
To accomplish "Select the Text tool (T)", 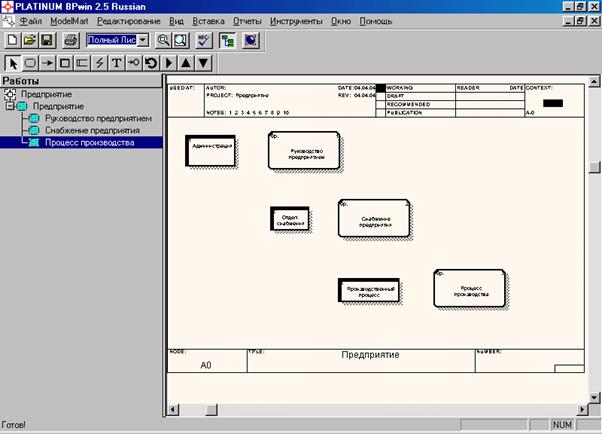I will coord(117,63).
